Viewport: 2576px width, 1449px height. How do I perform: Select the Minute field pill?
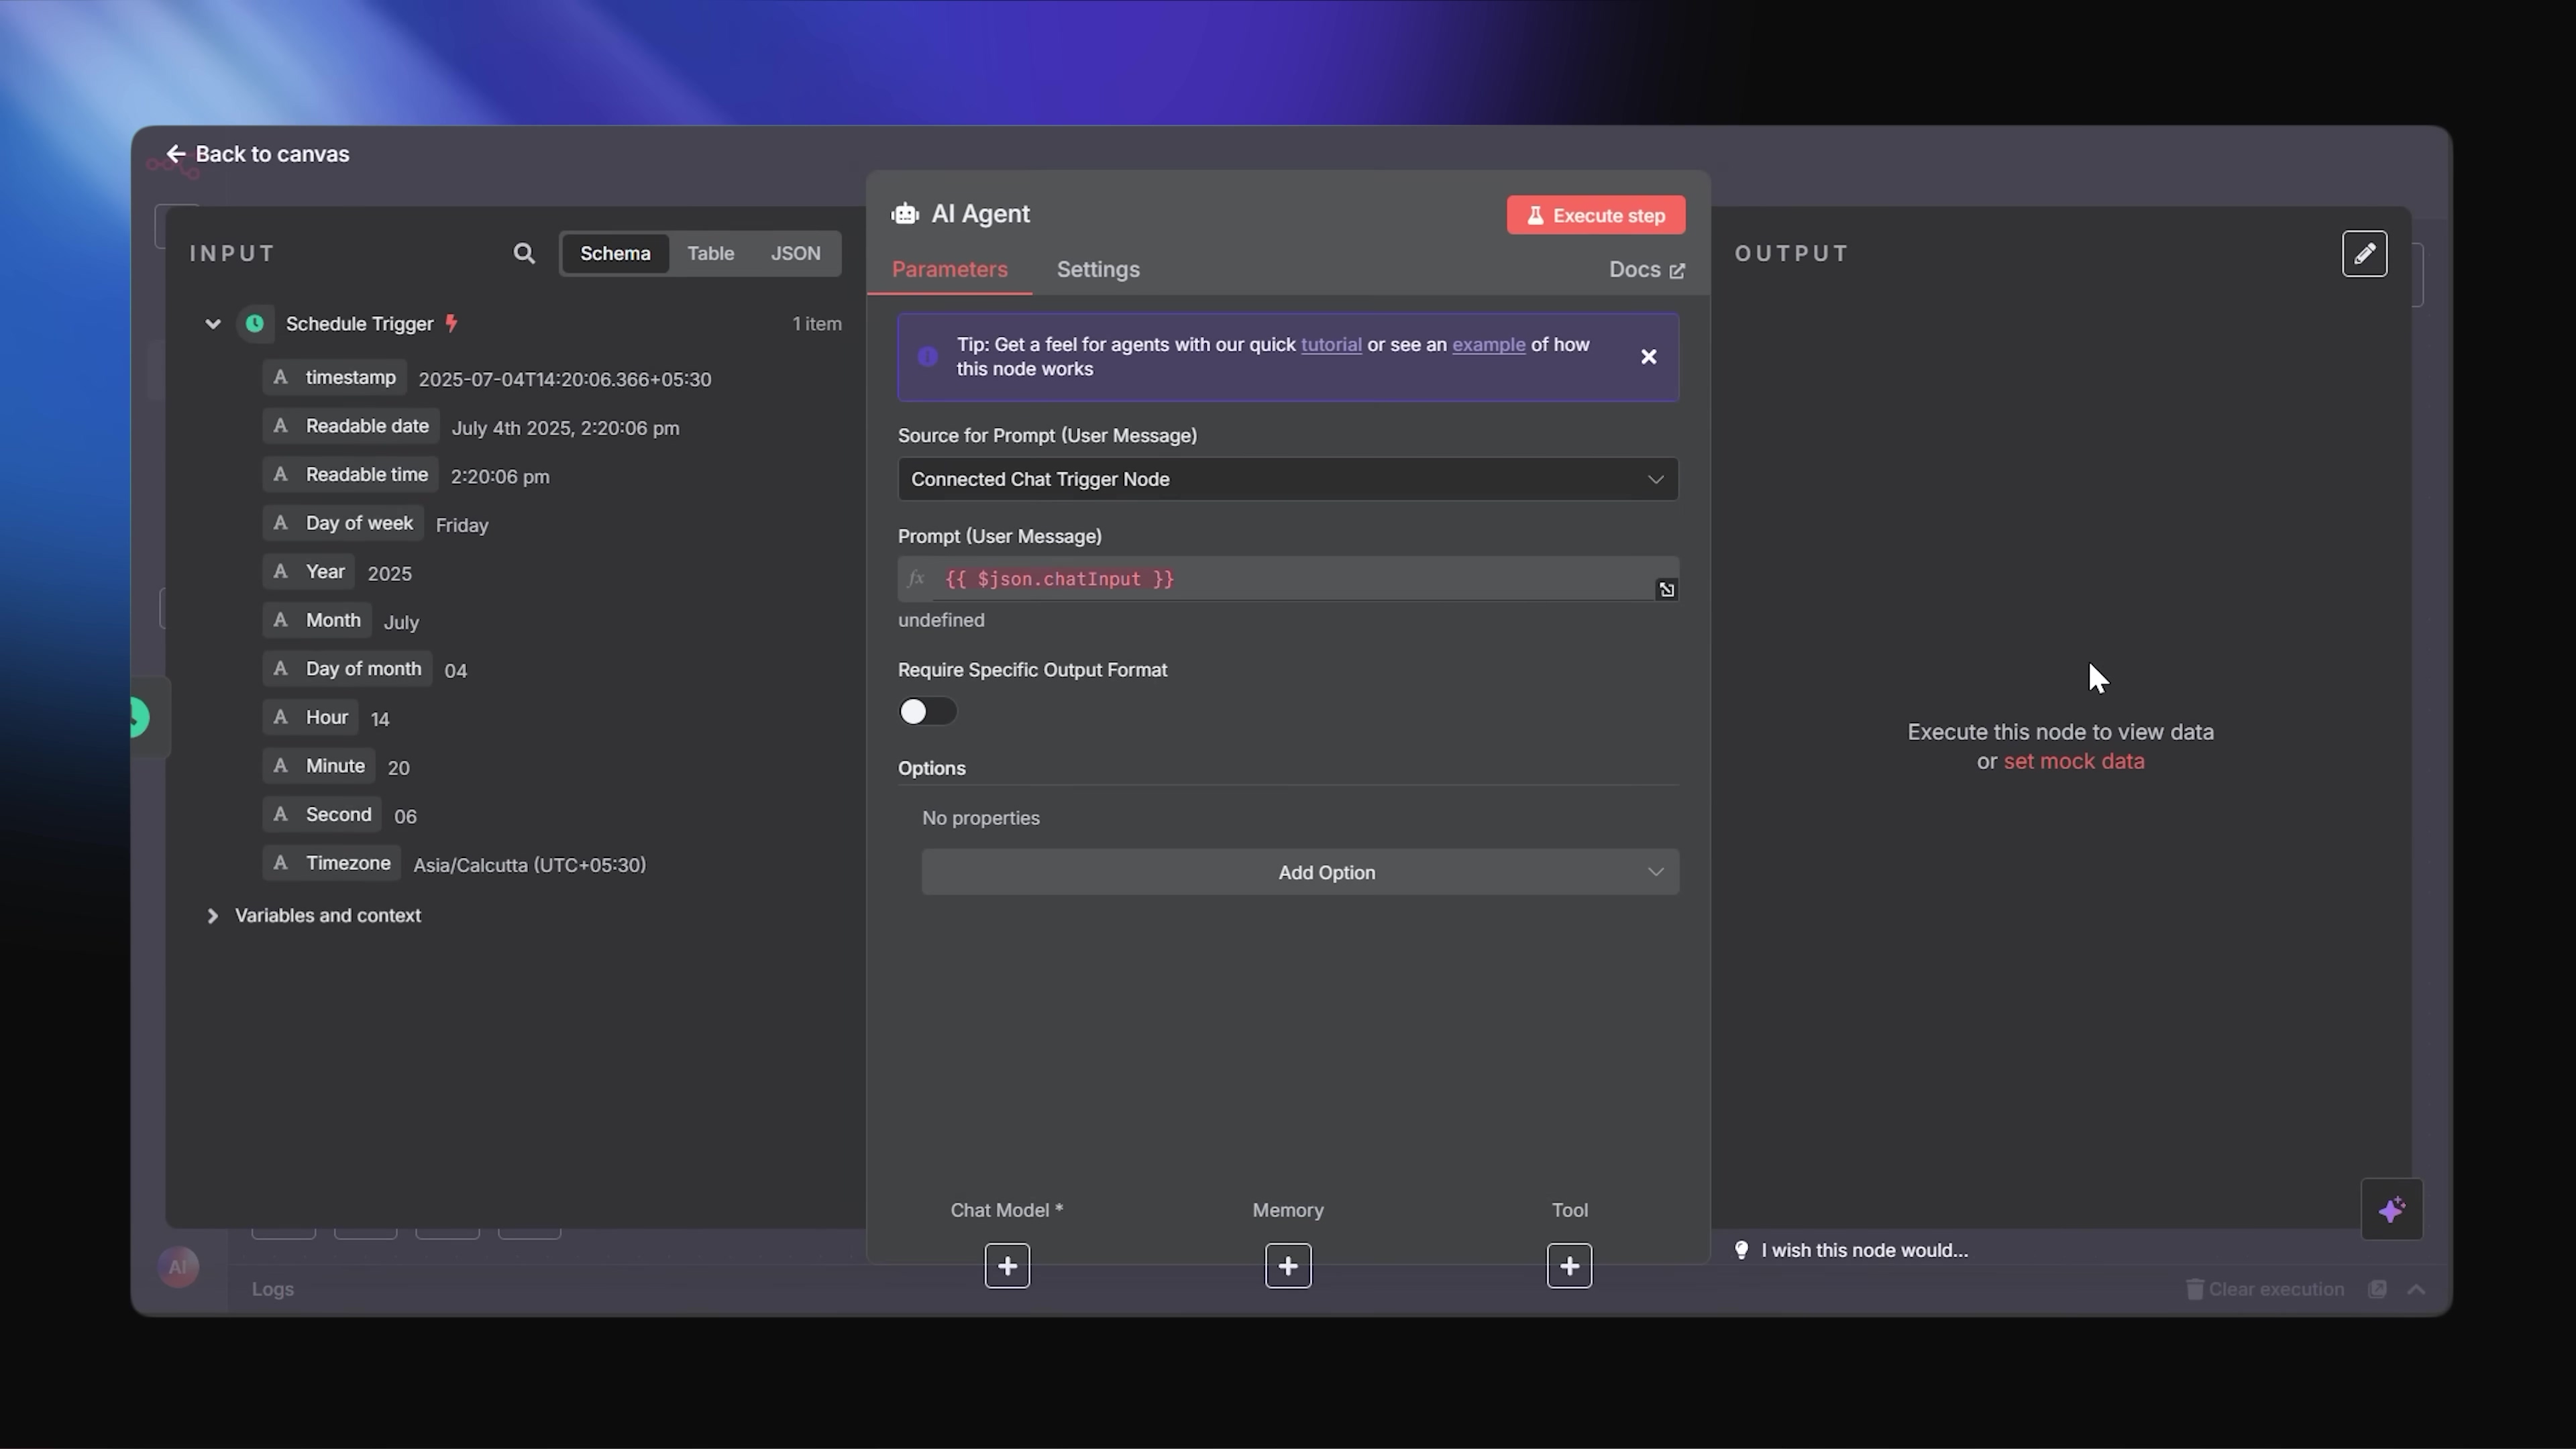click(x=319, y=766)
